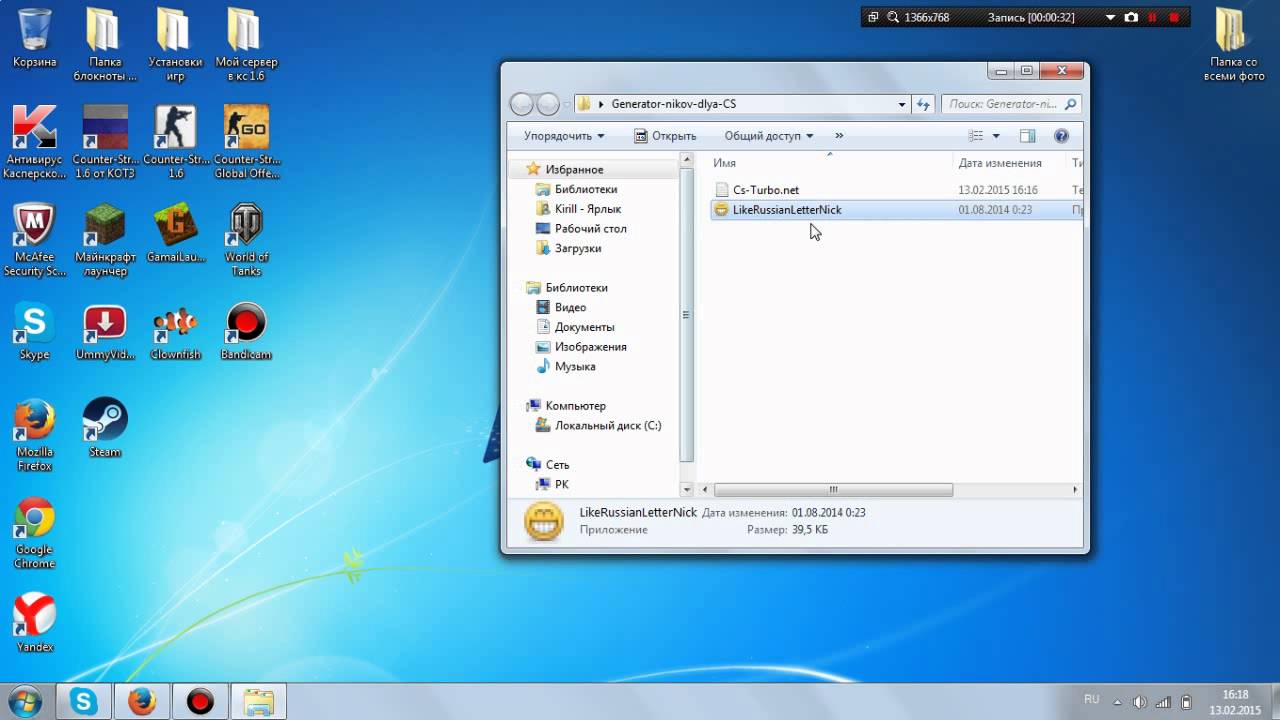Switch to Skype in the taskbar

84,702
